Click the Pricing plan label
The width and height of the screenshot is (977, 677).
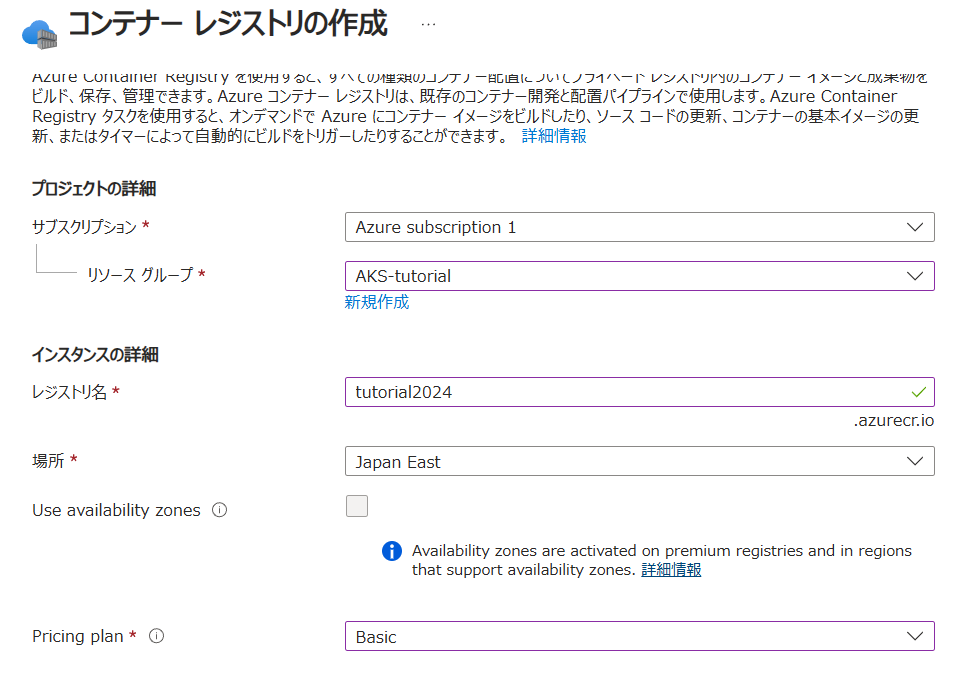pos(78,636)
